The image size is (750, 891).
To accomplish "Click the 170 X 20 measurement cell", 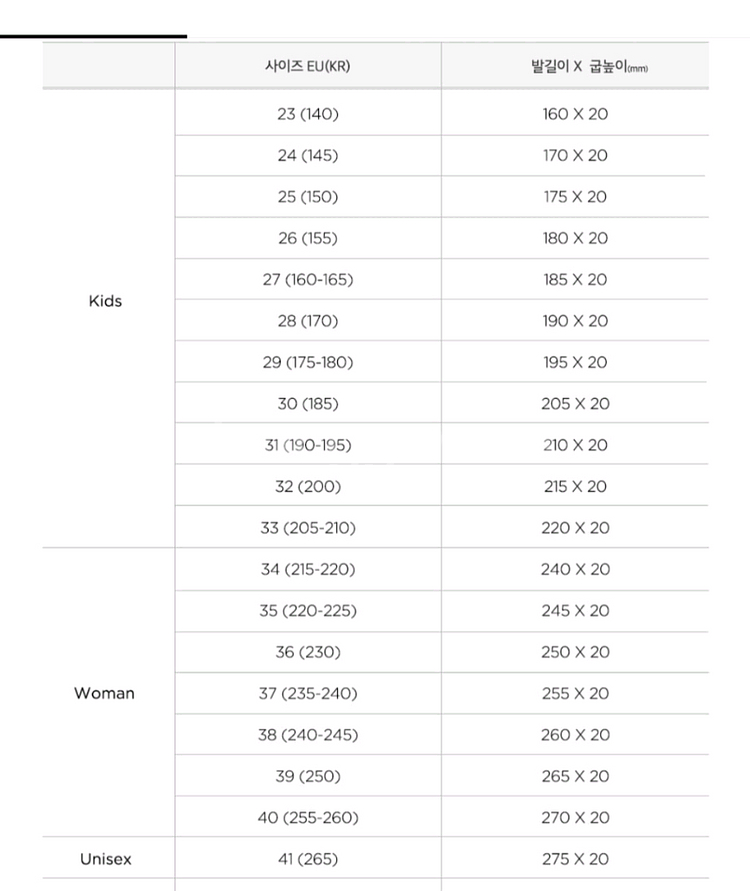I will pos(575,156).
